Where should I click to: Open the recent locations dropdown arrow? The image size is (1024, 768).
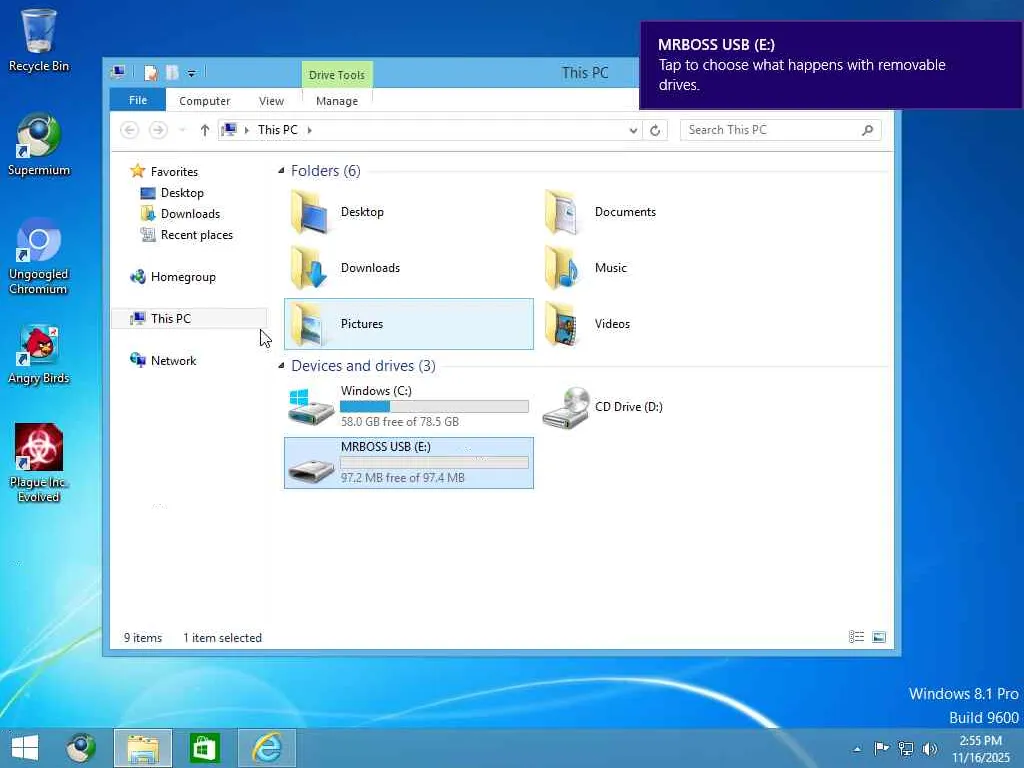point(182,130)
